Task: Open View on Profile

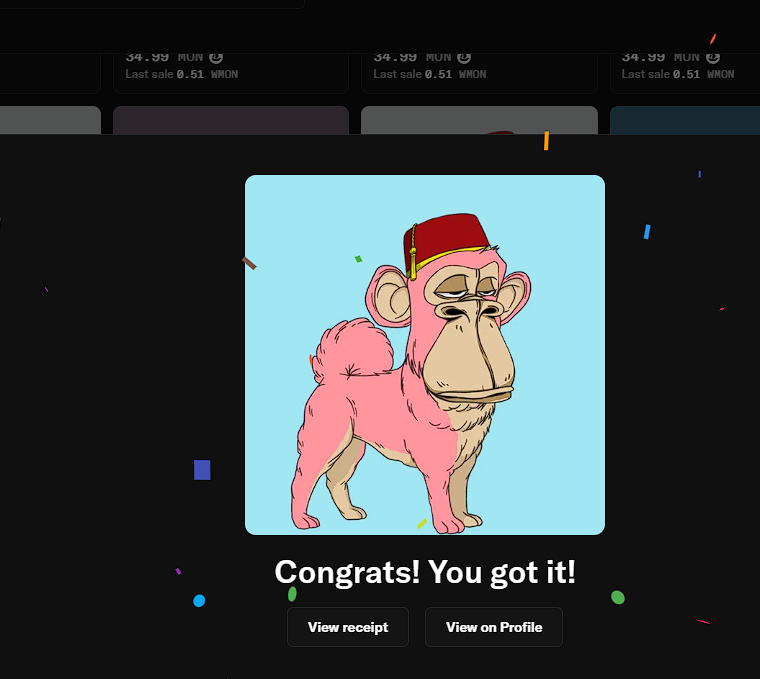Action: (493, 627)
